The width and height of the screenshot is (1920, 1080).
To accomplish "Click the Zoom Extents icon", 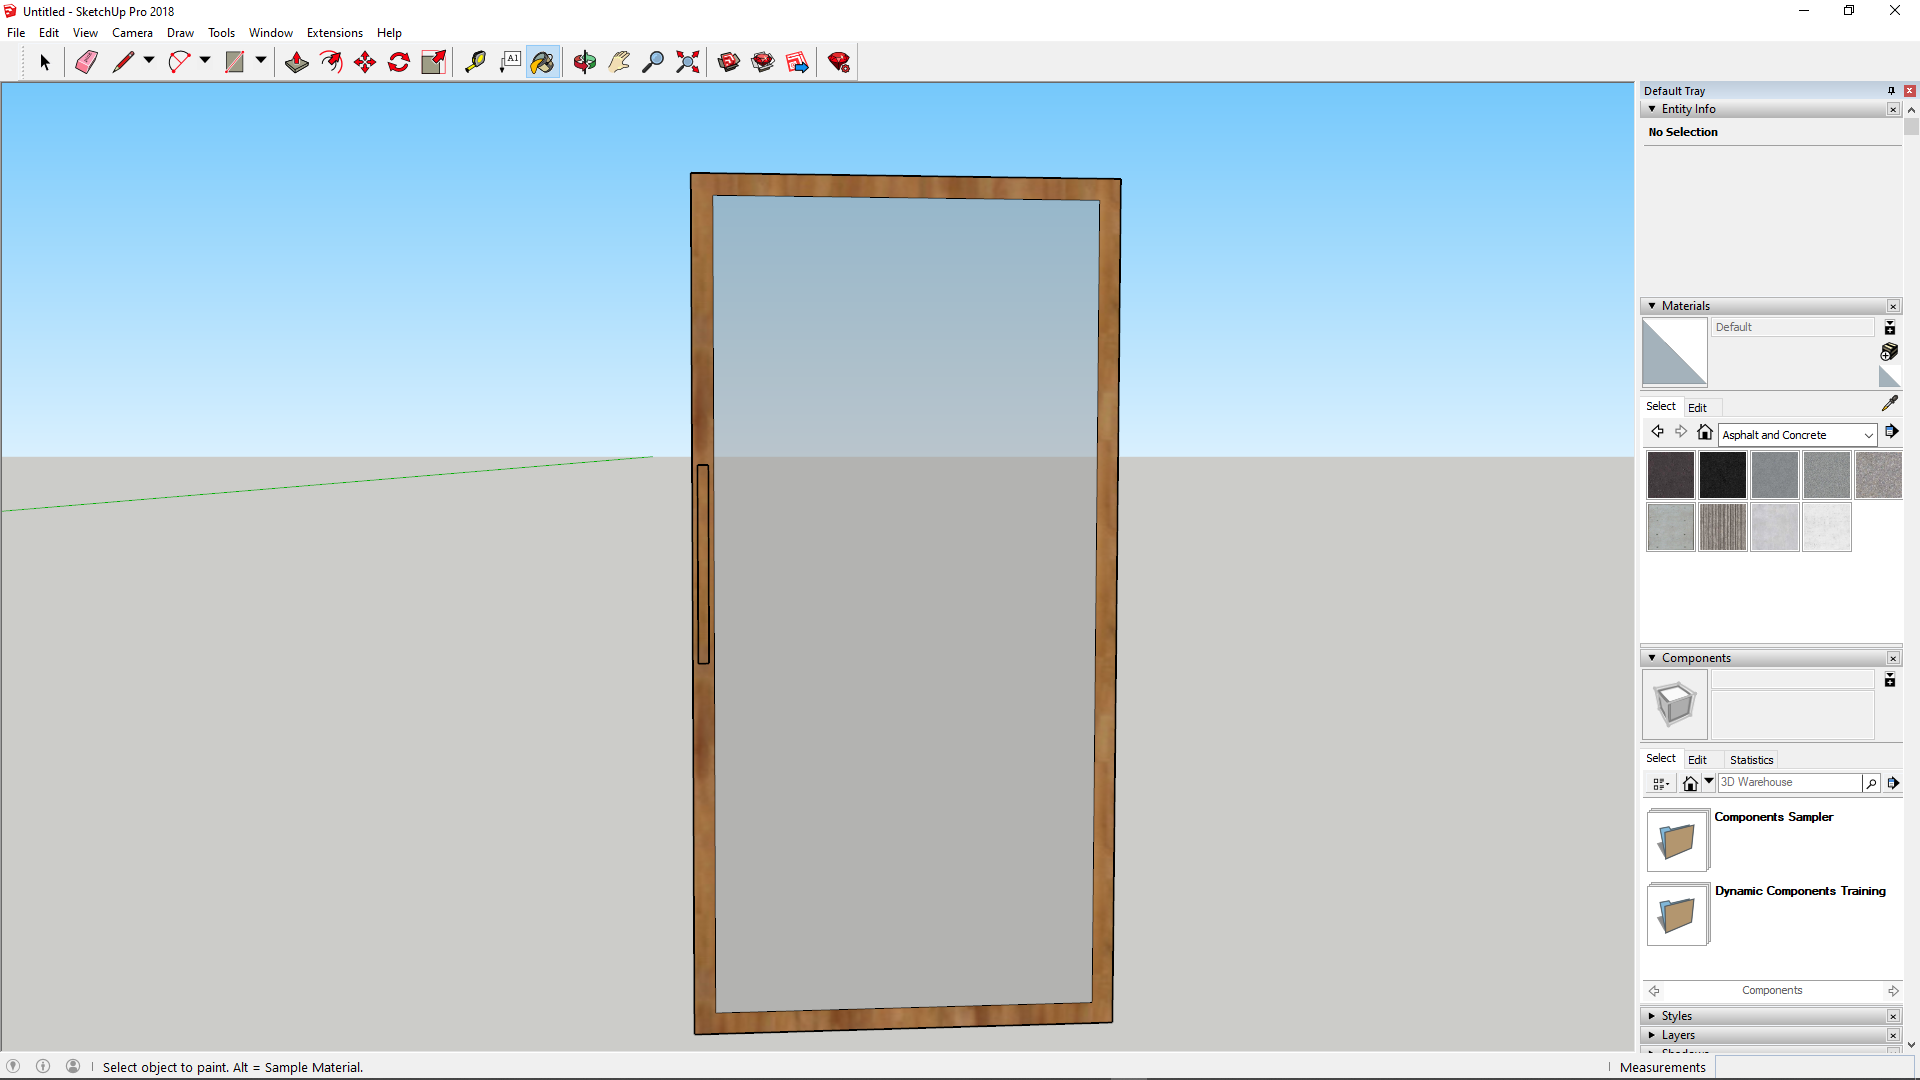I will click(x=688, y=62).
